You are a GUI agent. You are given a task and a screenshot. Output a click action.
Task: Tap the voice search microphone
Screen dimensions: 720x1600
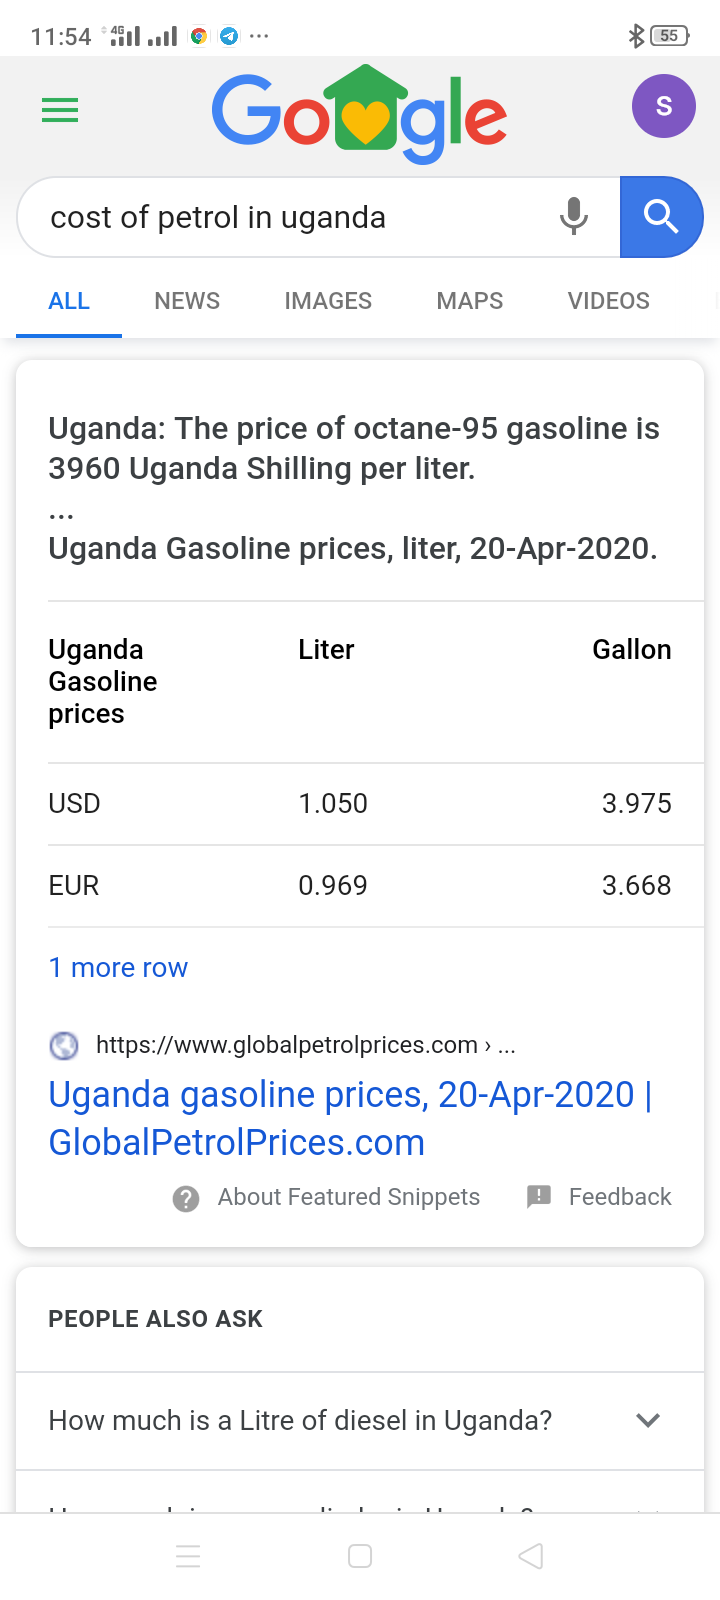(x=574, y=216)
